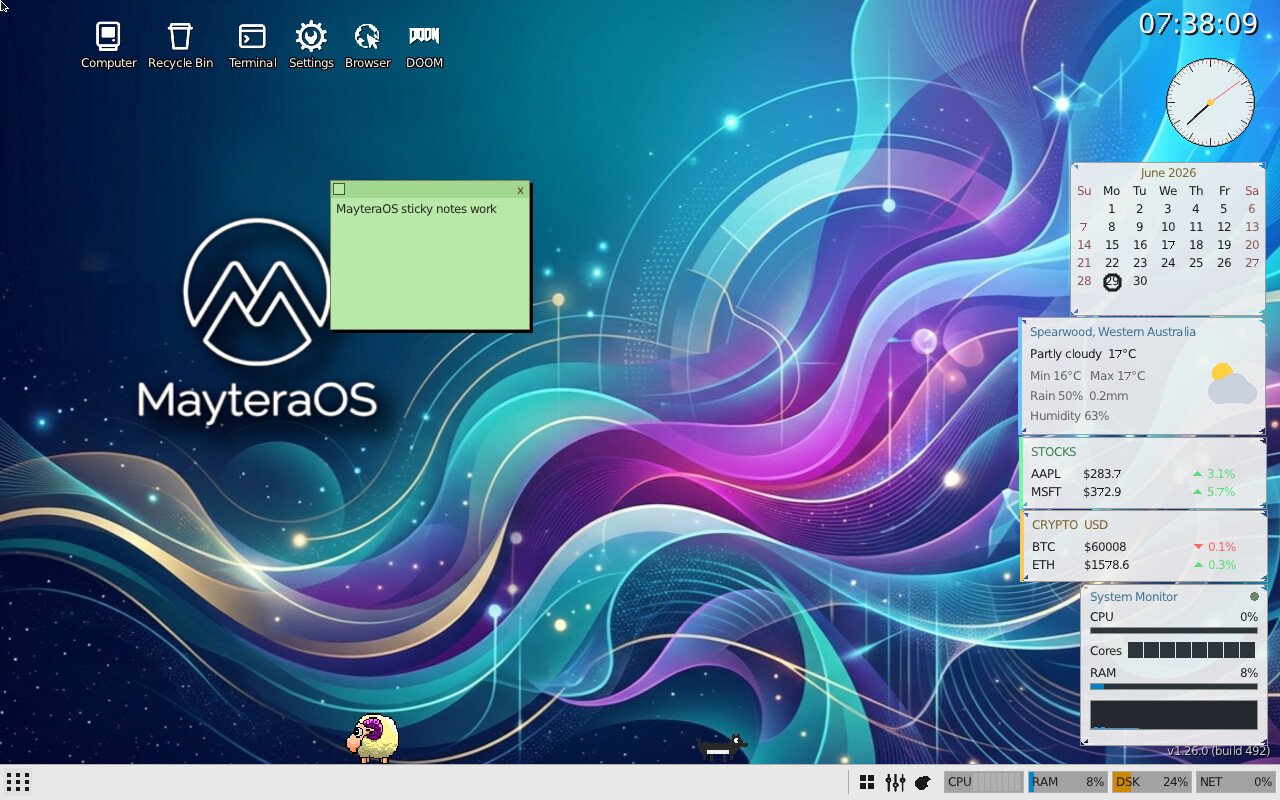Start the DOOM game icon
Image resolution: width=1280 pixels, height=800 pixels.
(x=424, y=45)
